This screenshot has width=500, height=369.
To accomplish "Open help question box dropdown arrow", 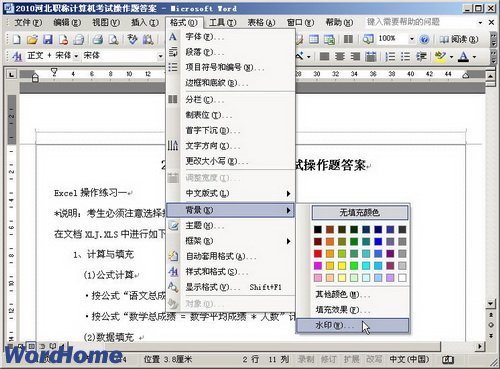I will [x=480, y=23].
